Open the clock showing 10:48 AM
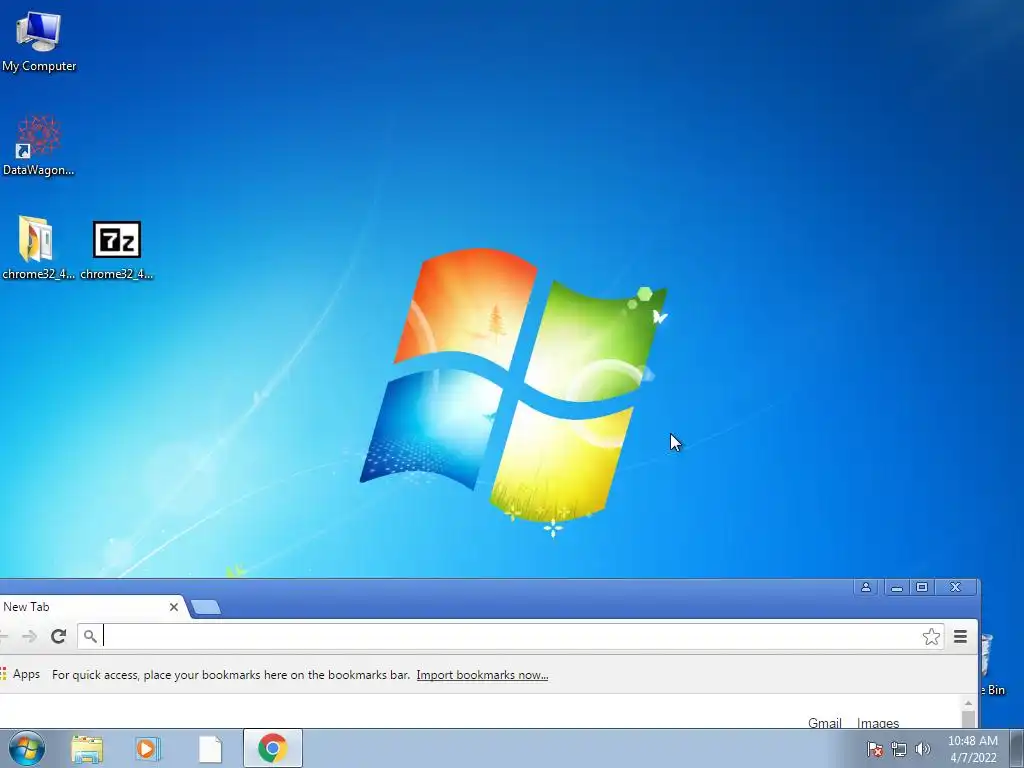 [x=972, y=749]
